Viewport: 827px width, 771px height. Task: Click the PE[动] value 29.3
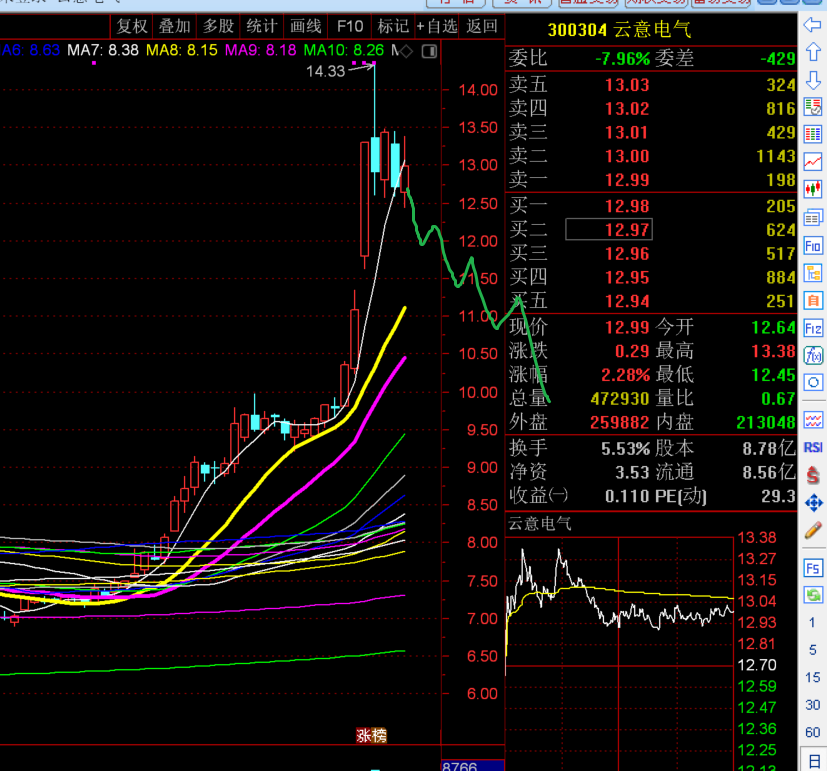point(778,496)
